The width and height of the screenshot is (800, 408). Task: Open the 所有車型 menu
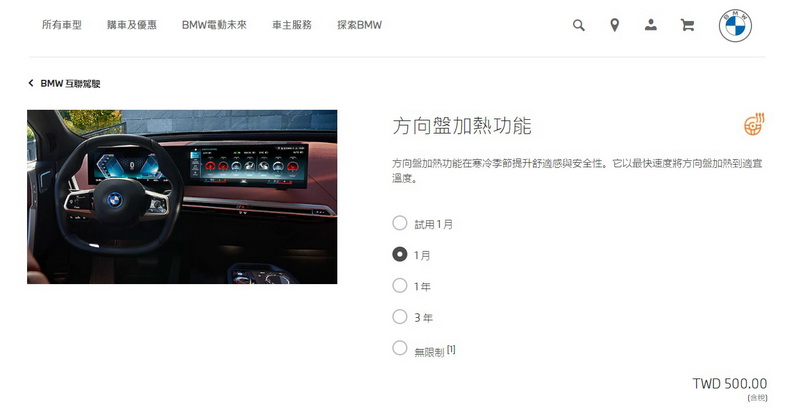click(x=62, y=25)
